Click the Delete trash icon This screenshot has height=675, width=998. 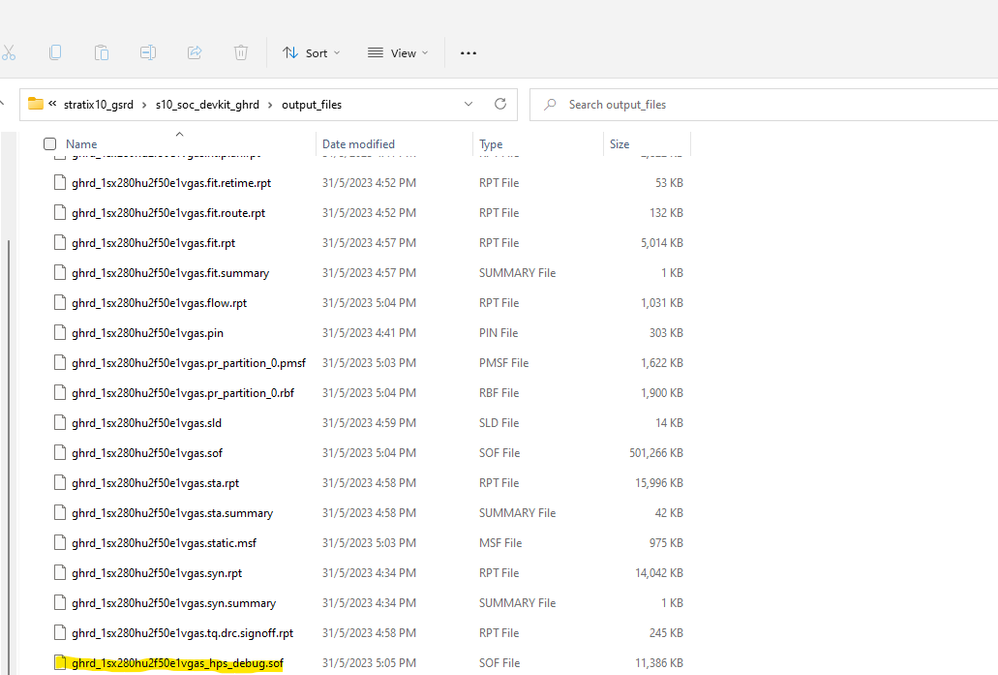tap(241, 52)
